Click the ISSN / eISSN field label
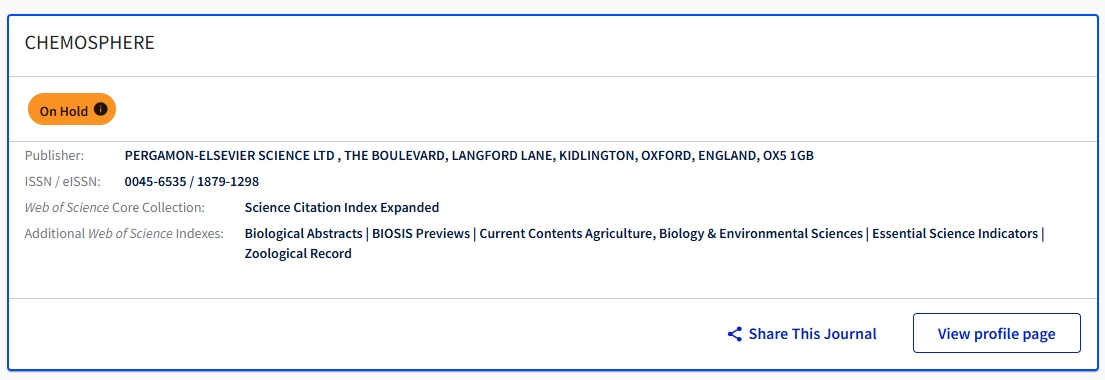This screenshot has height=380, width=1105. pos(63,182)
